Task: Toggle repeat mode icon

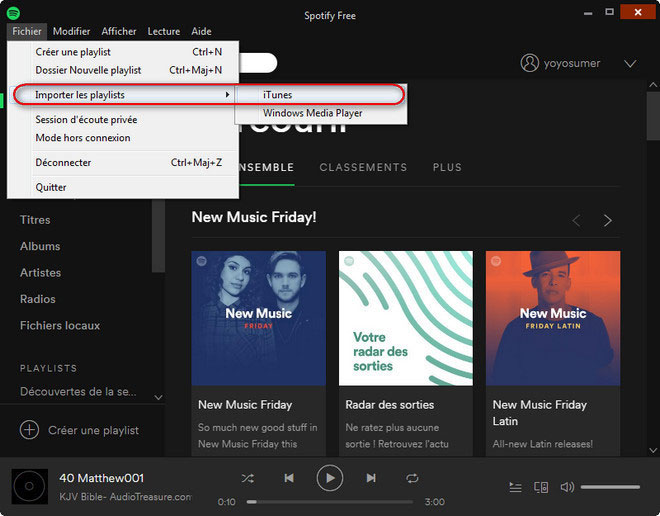Action: click(x=412, y=479)
